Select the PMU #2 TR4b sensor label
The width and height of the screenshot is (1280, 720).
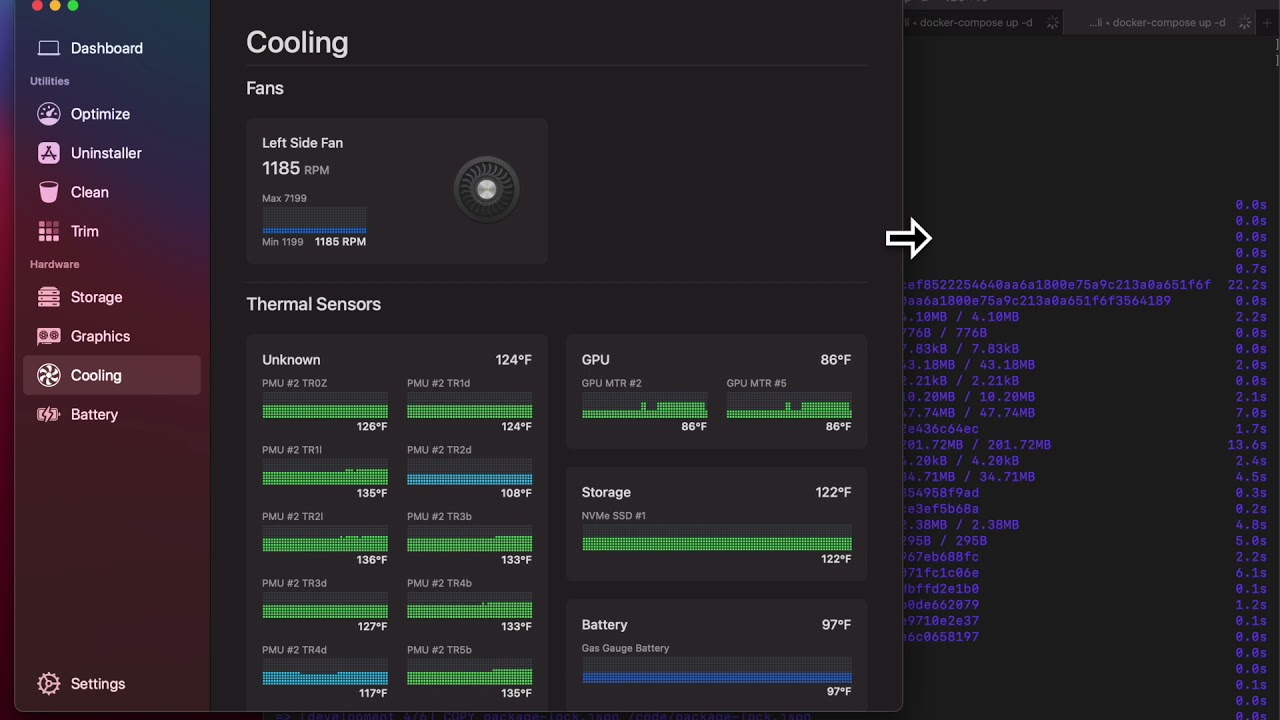pos(439,583)
